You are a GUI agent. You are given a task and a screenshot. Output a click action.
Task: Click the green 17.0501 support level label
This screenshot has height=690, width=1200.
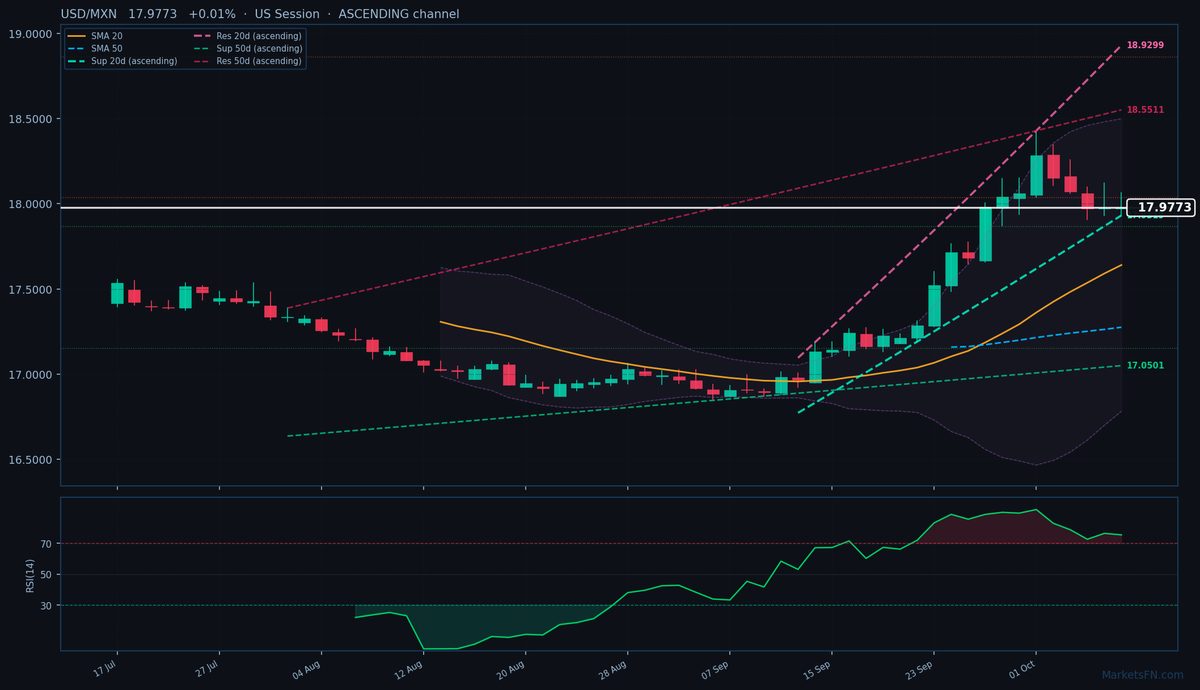1145,366
